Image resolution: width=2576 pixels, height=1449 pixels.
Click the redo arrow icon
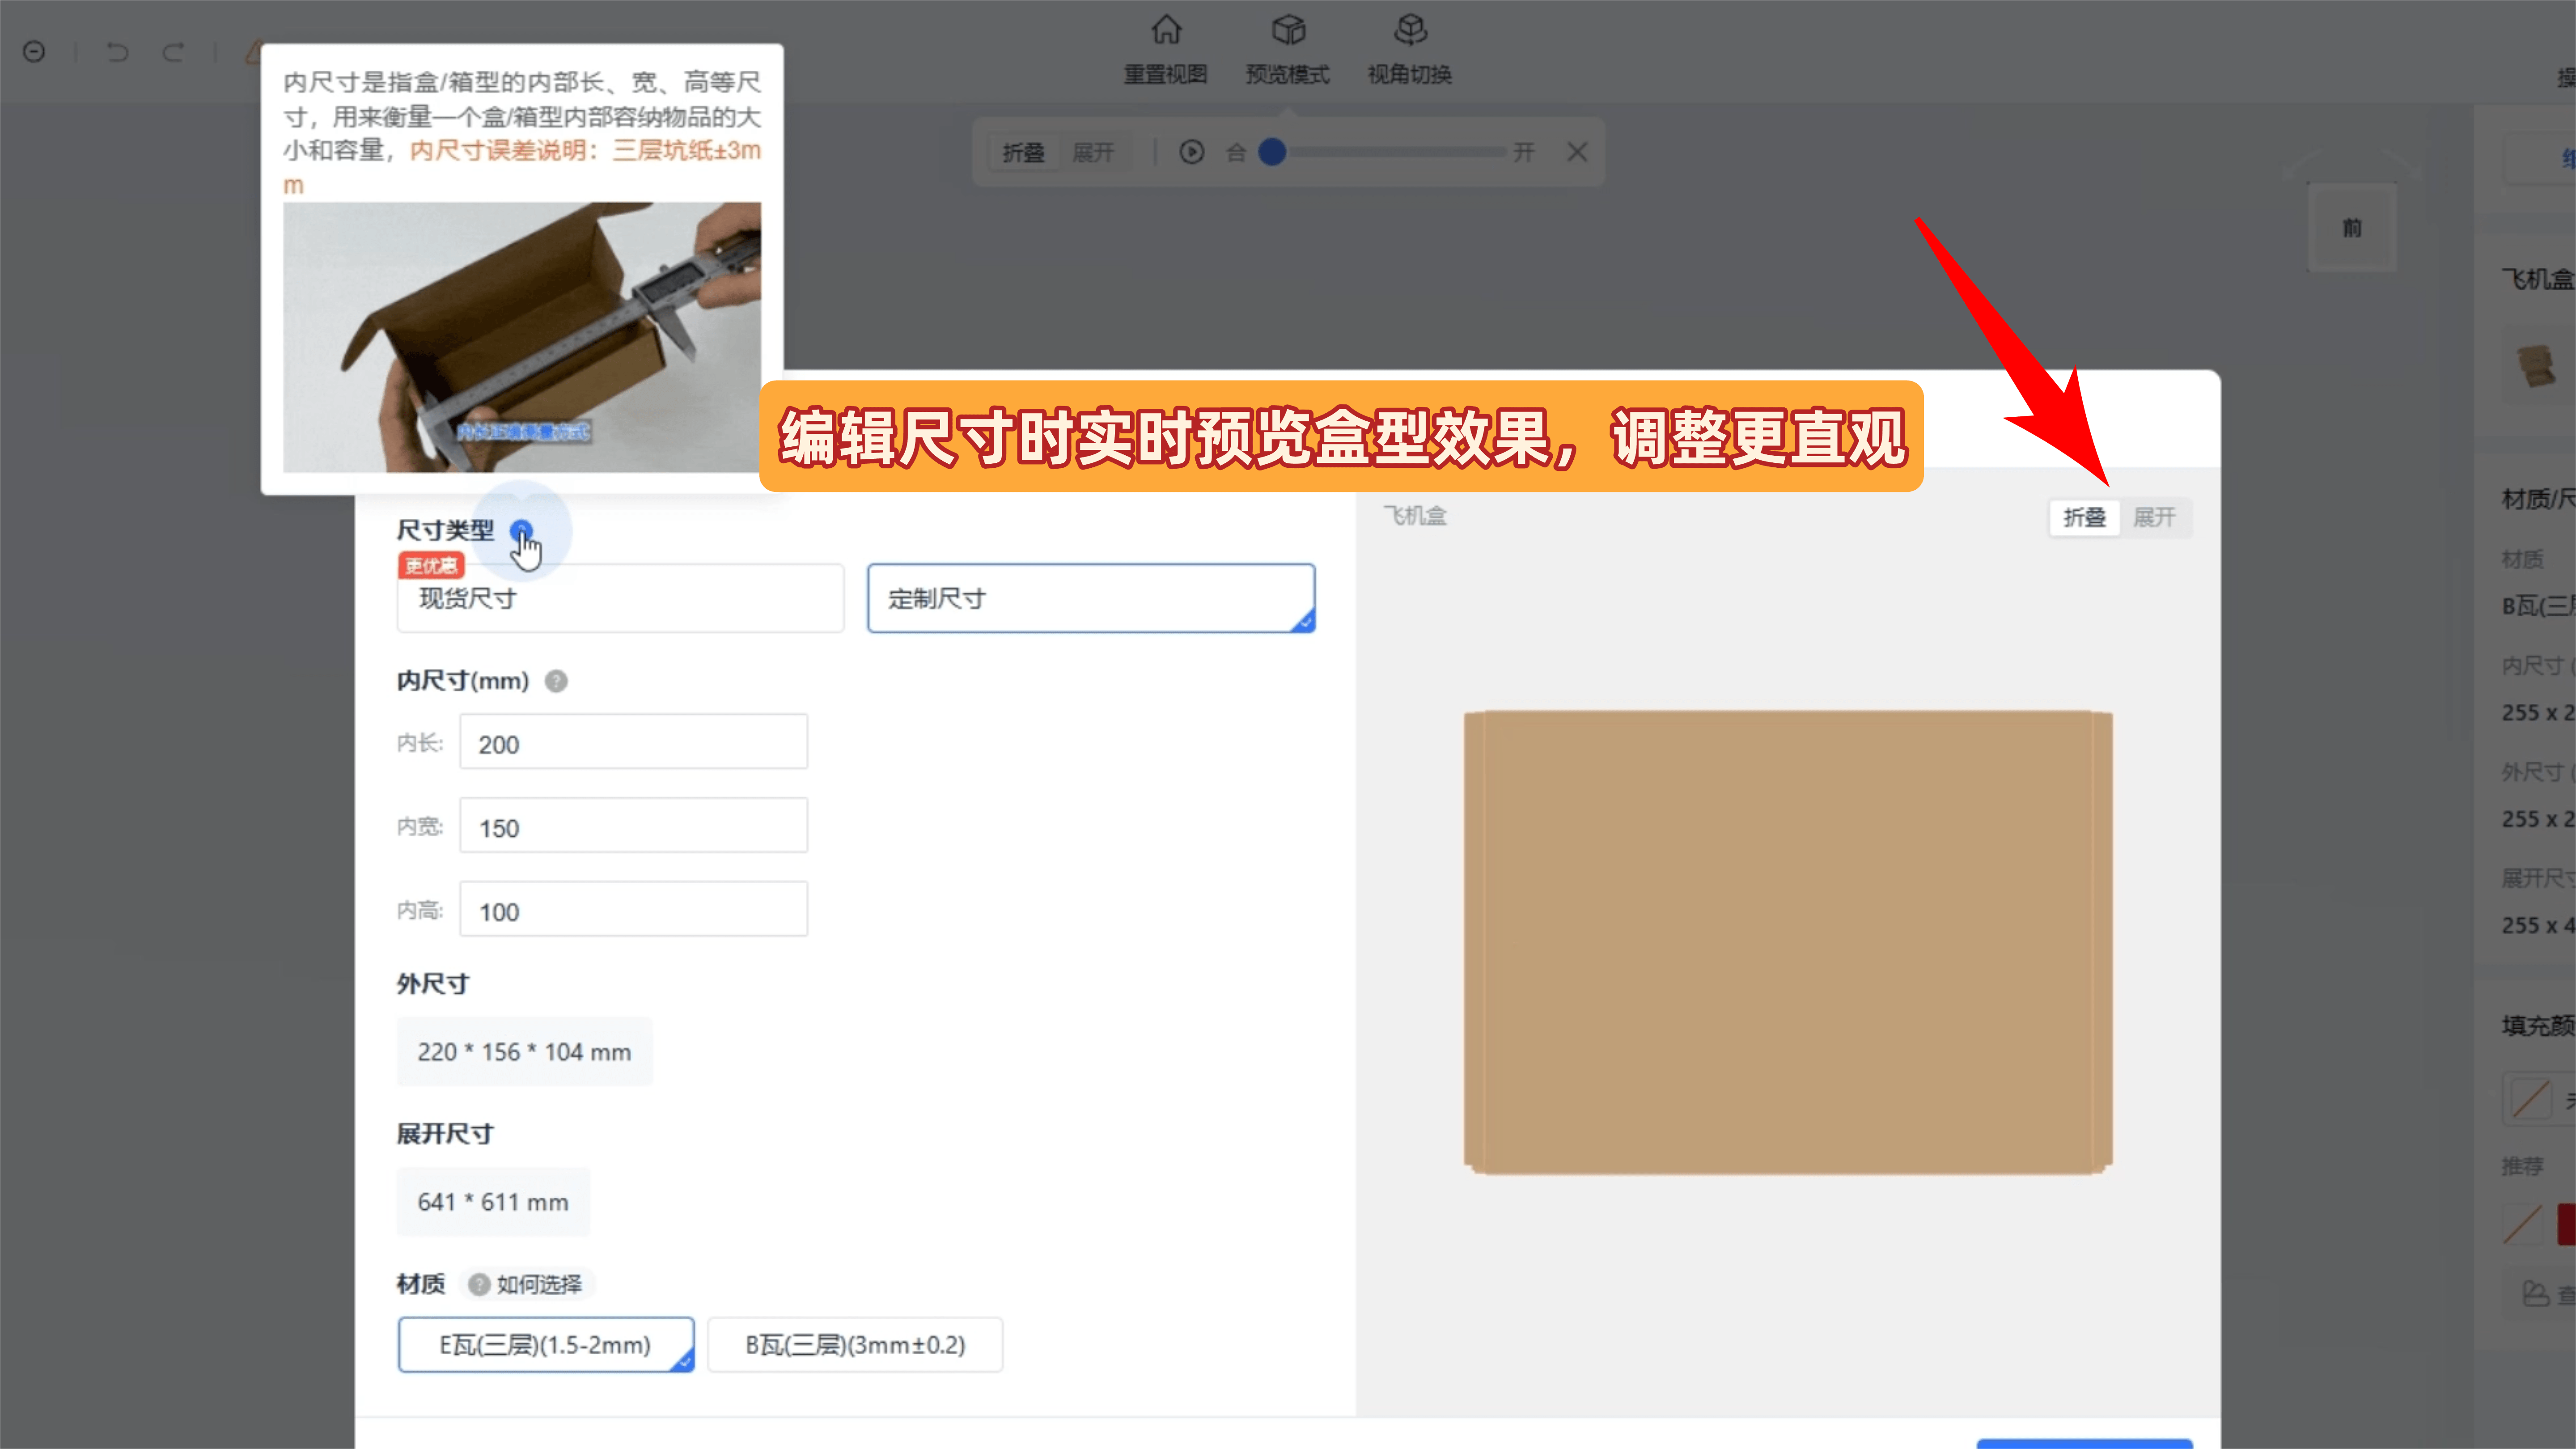174,52
